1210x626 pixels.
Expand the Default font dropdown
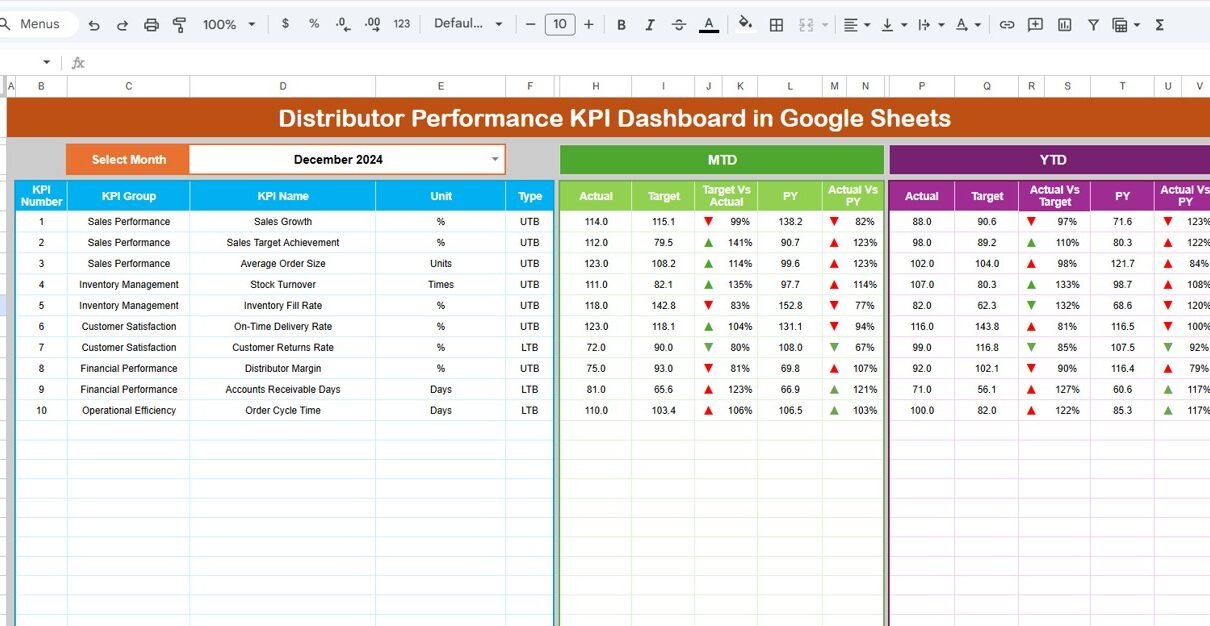click(468, 24)
